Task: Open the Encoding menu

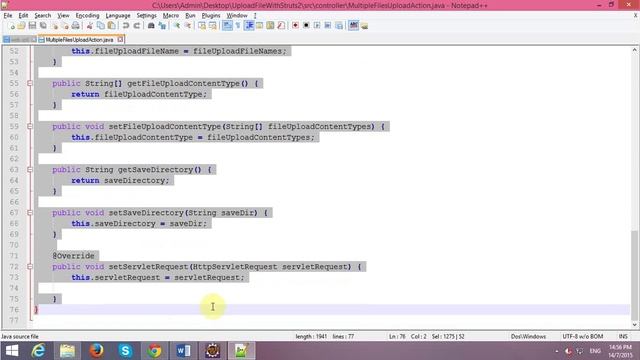Action: point(87,16)
